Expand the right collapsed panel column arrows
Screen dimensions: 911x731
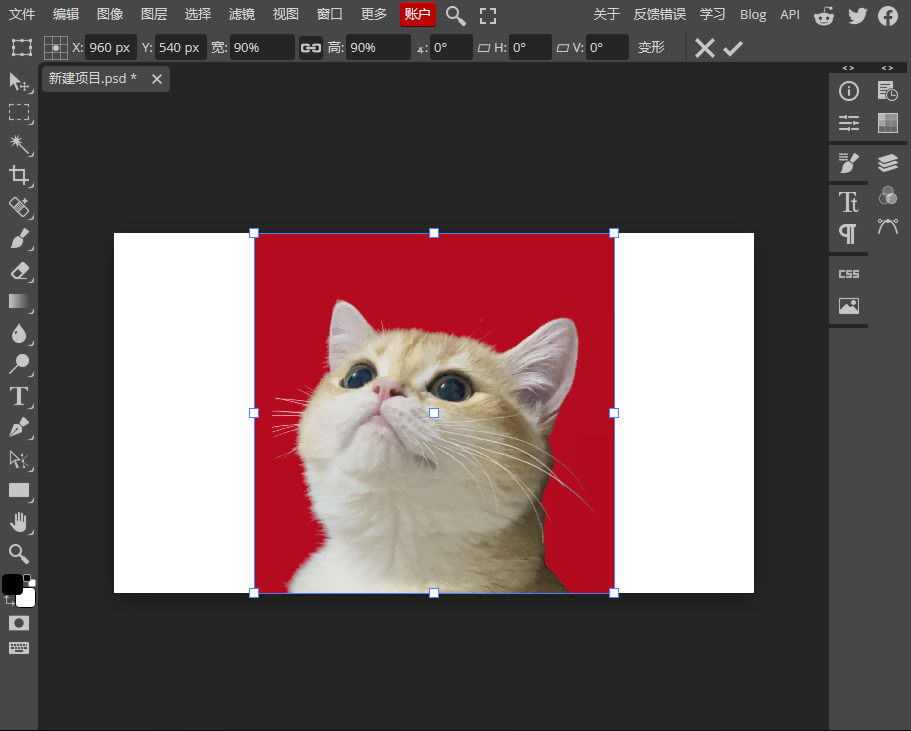(887, 68)
